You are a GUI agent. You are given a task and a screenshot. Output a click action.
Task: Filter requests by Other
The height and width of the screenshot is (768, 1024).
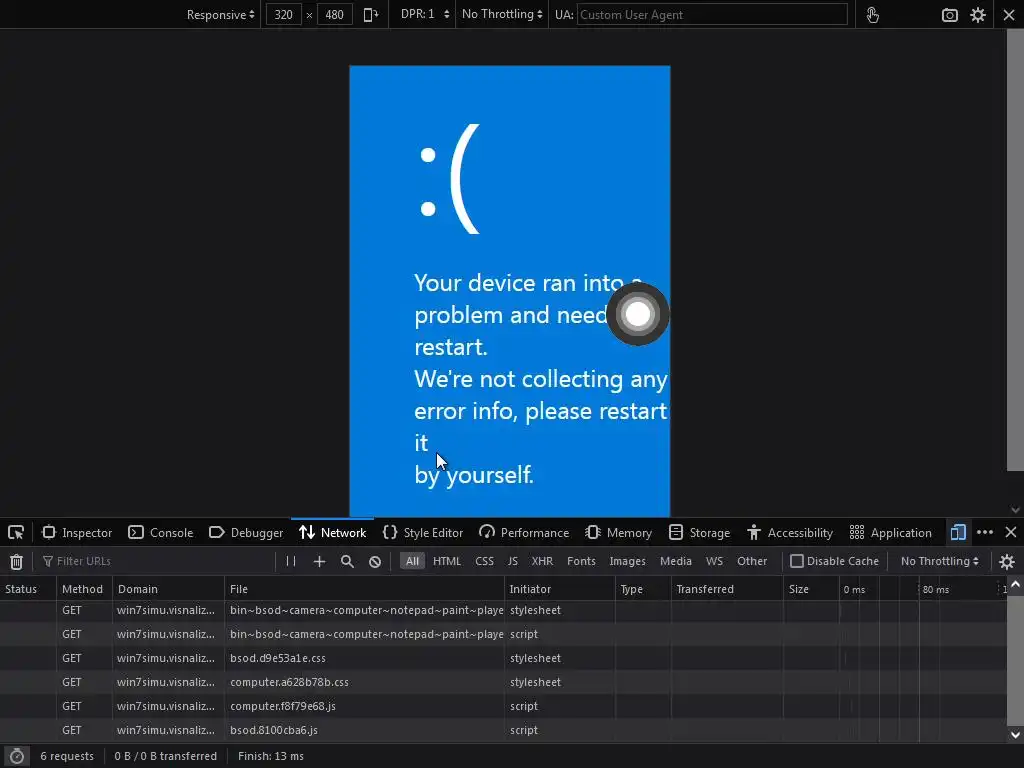tap(752, 561)
